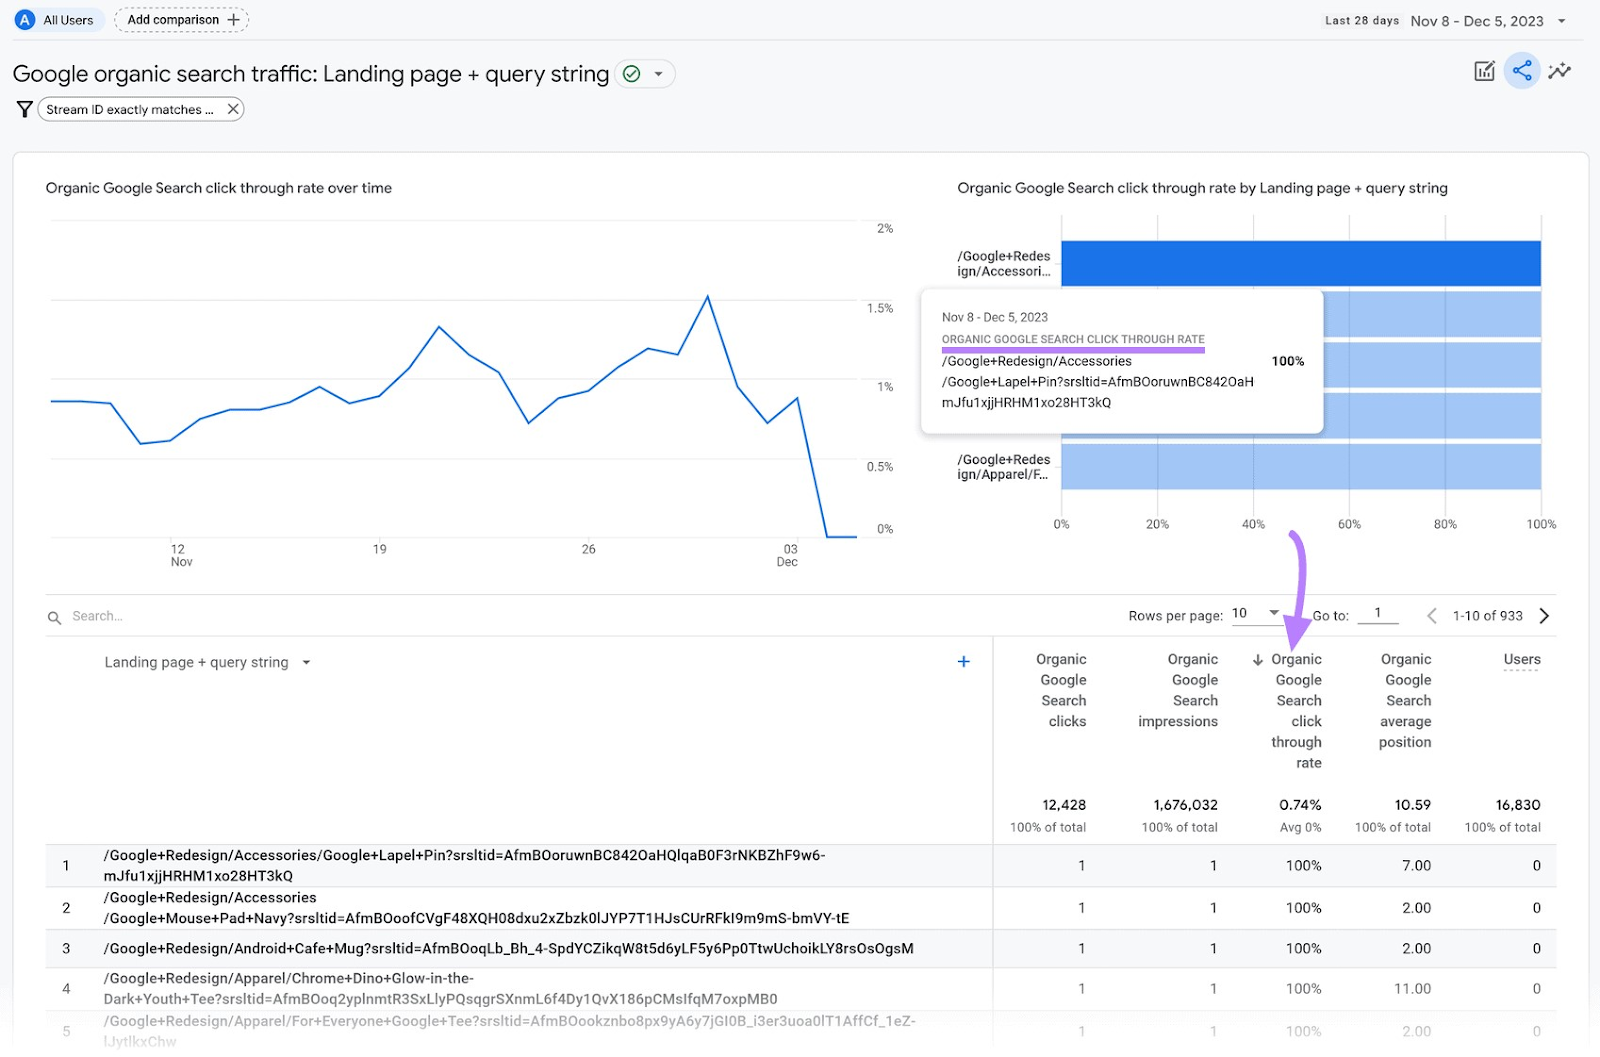Open the Stream ID exactly matches filter chip
The height and width of the screenshot is (1057, 1600).
[130, 109]
